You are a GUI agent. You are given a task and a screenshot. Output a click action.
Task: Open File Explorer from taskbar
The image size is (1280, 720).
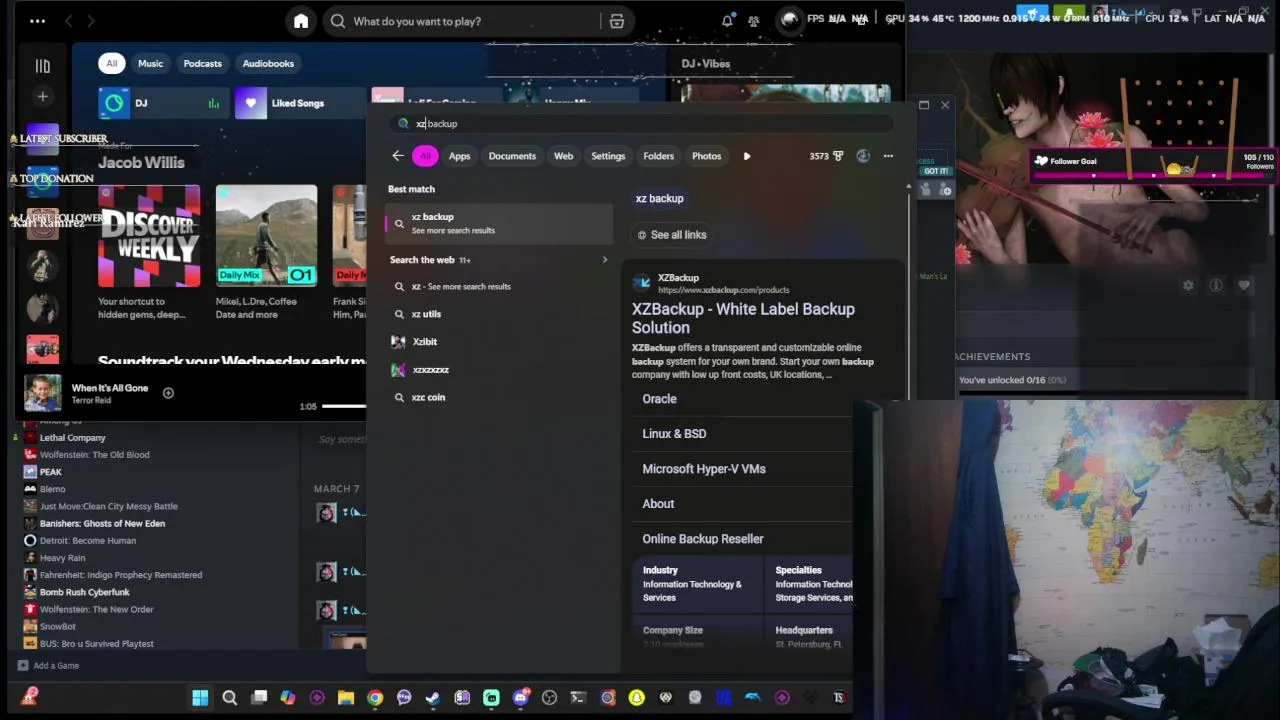pyautogui.click(x=346, y=698)
